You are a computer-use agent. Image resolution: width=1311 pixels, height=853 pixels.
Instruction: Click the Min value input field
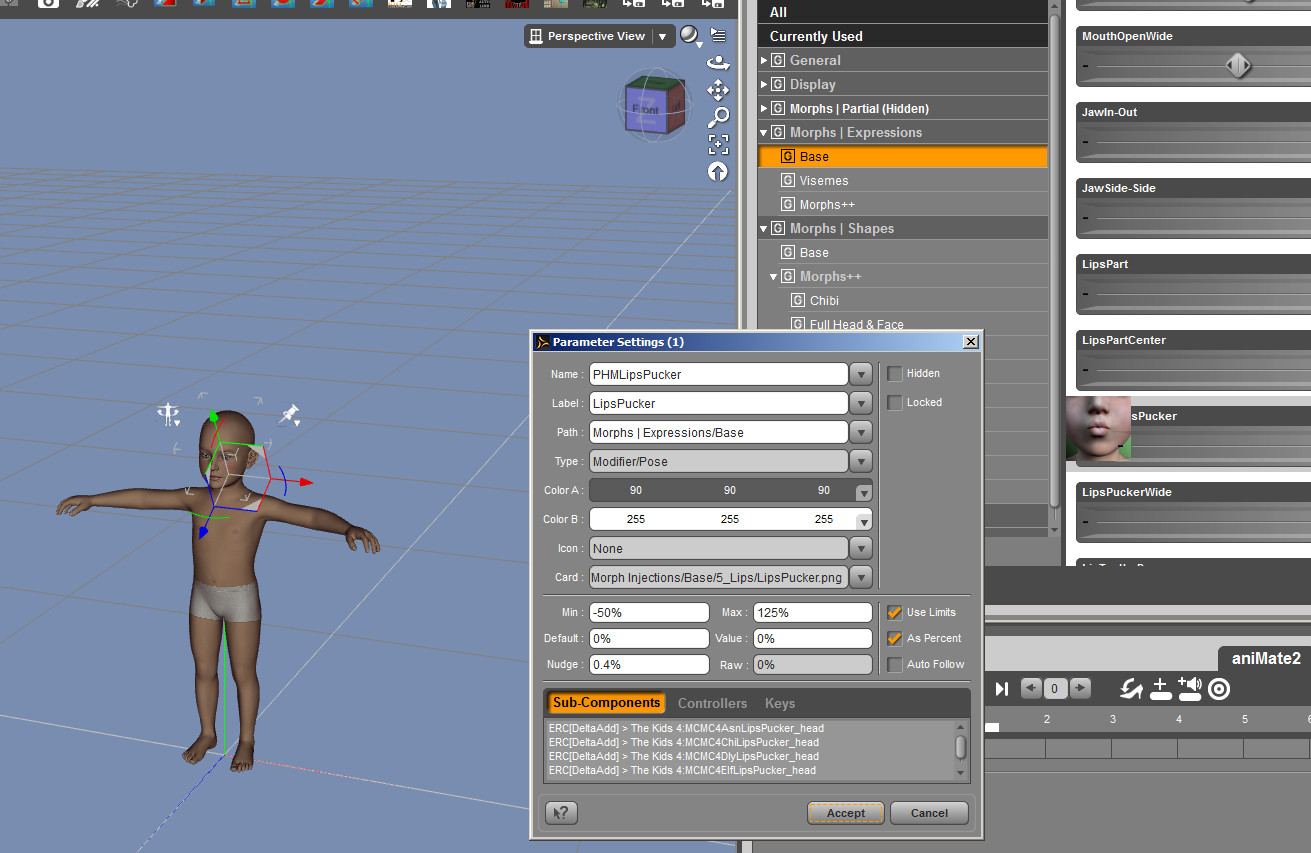(649, 612)
